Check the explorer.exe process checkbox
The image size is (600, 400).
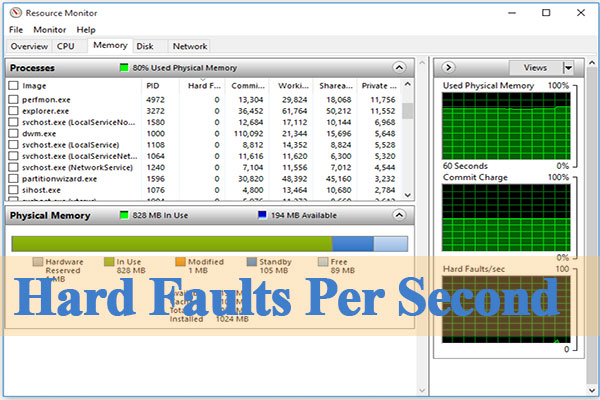13,111
